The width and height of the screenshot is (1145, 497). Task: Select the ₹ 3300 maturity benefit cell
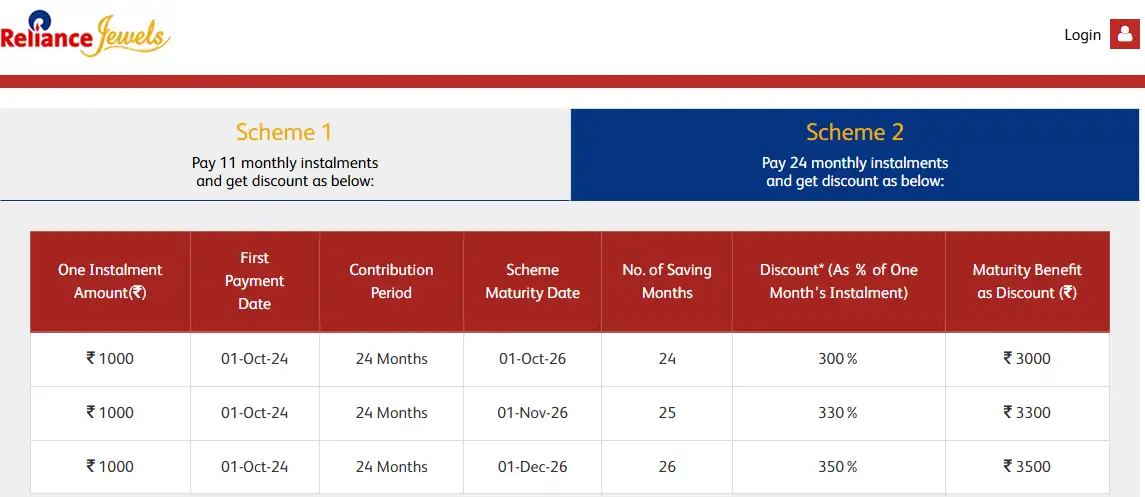[x=1027, y=413]
